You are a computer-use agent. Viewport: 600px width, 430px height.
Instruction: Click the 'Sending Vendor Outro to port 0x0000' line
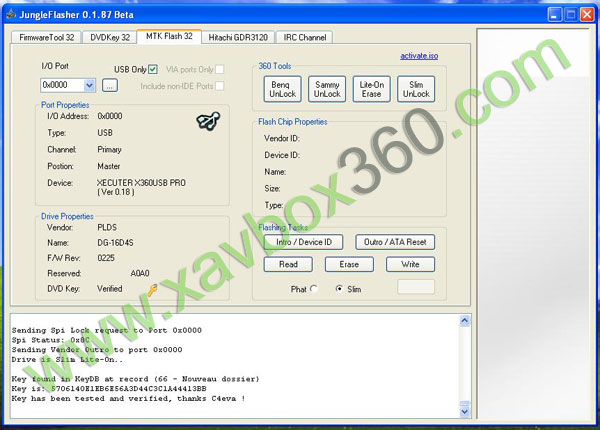click(x=97, y=350)
